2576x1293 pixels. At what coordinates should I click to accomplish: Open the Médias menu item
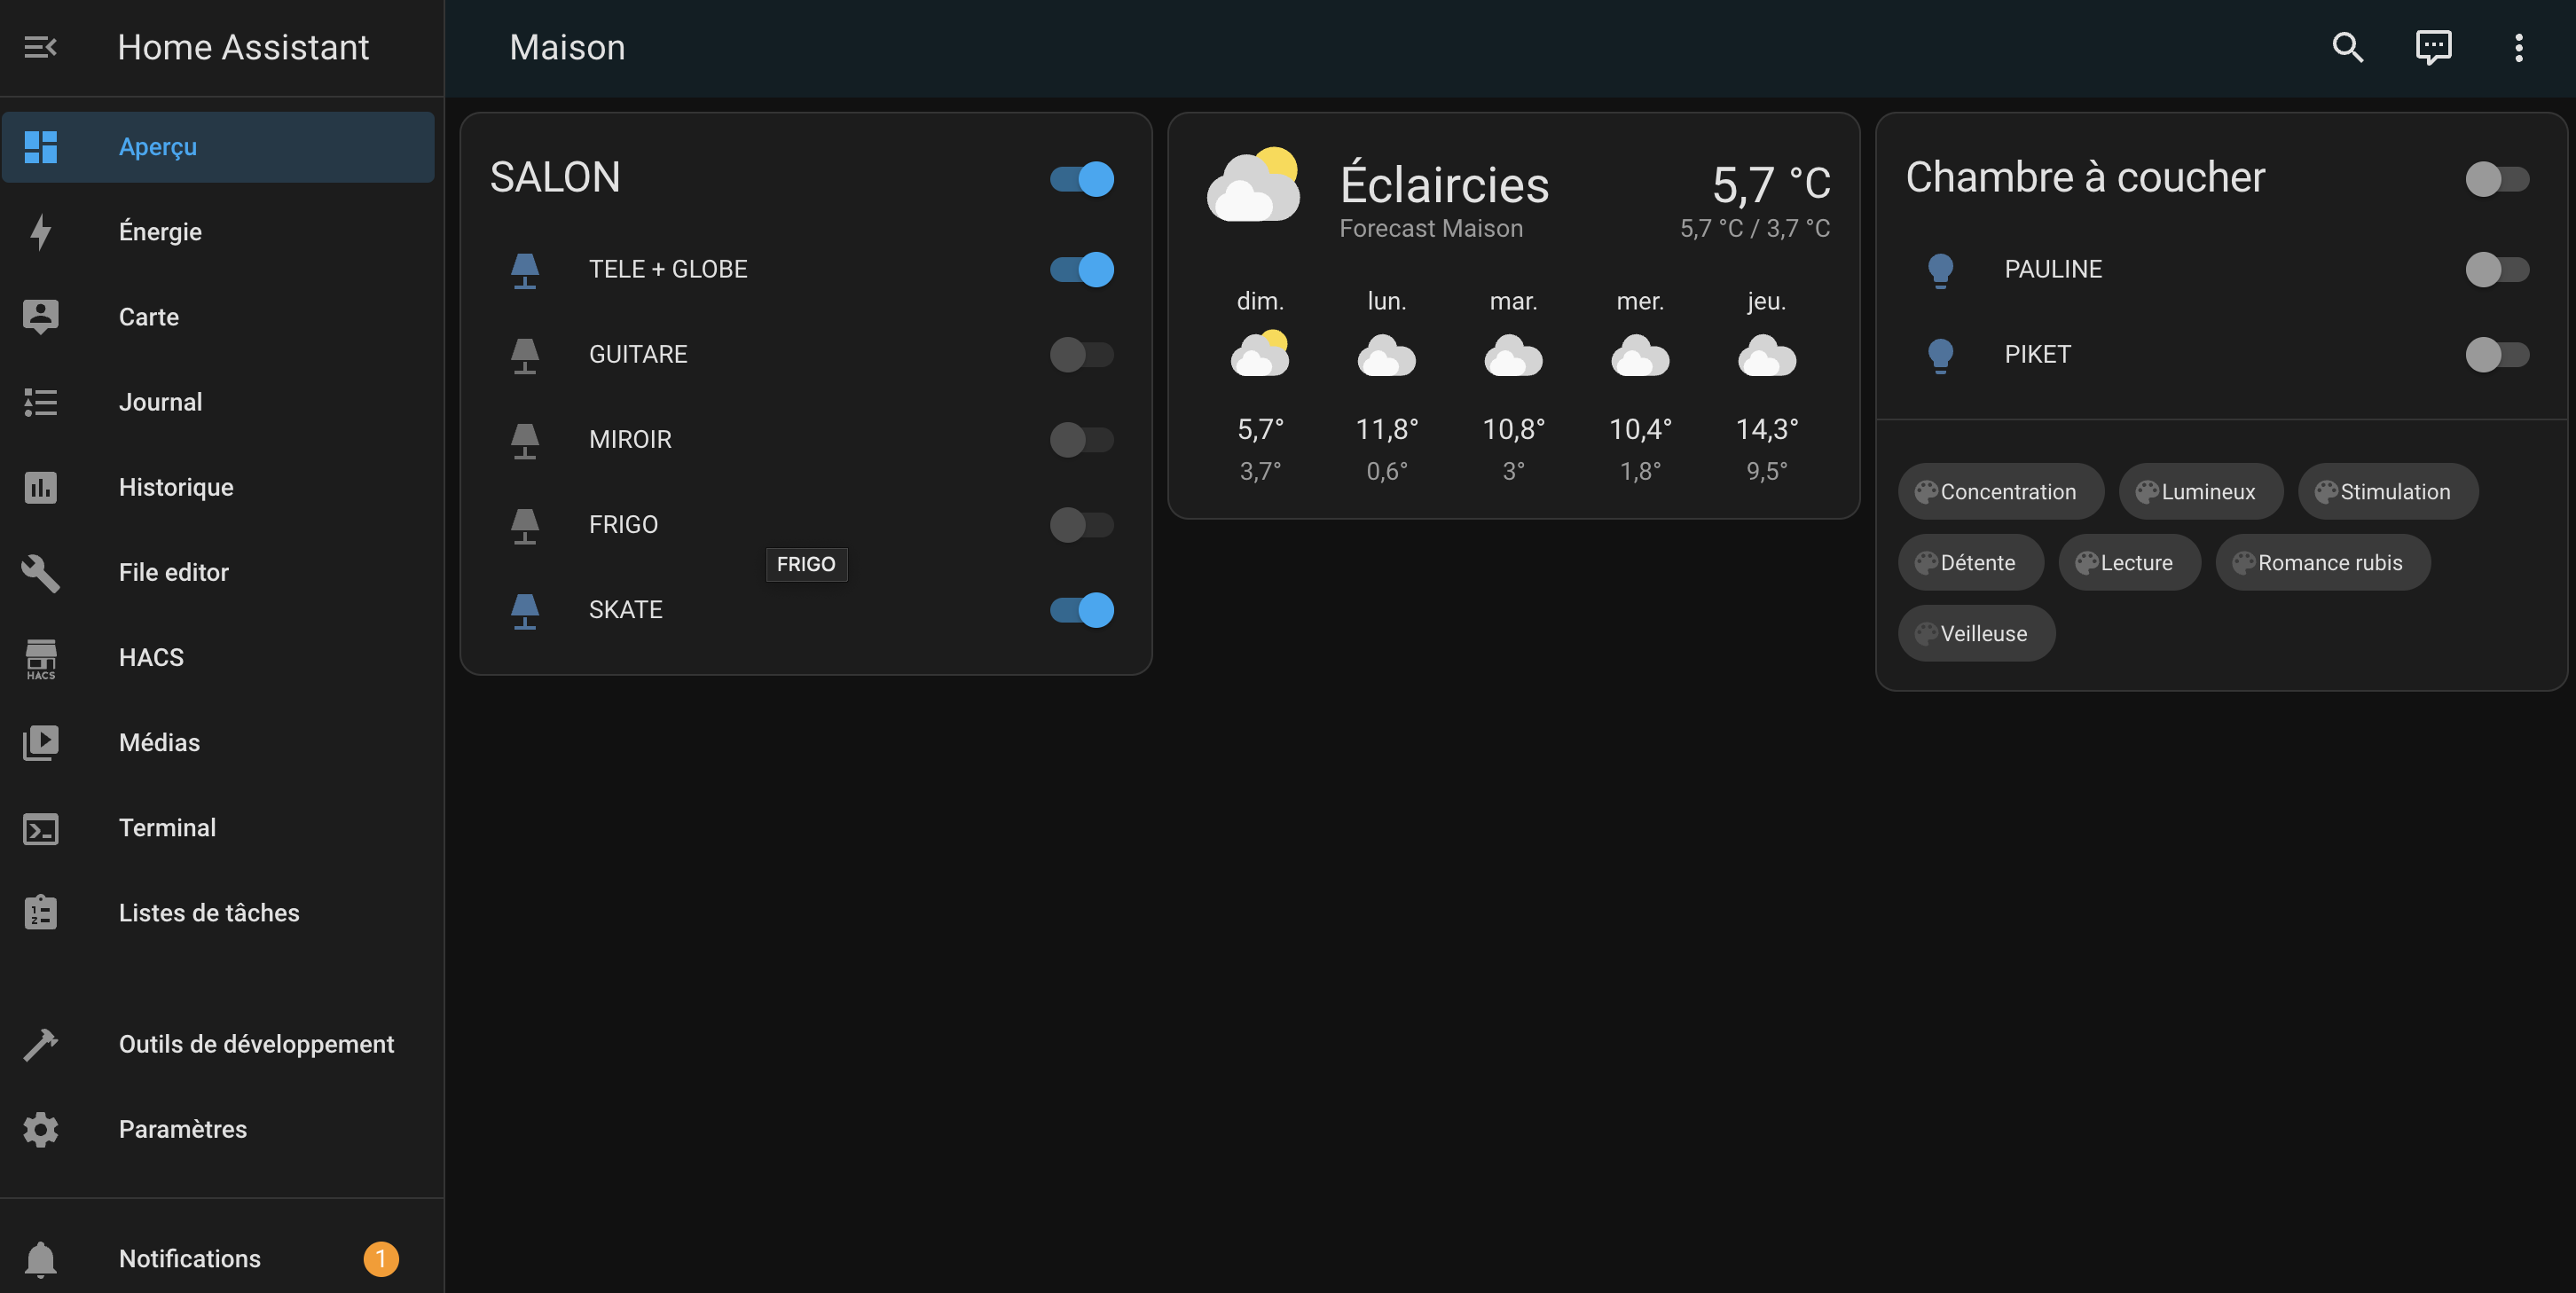[x=218, y=743]
